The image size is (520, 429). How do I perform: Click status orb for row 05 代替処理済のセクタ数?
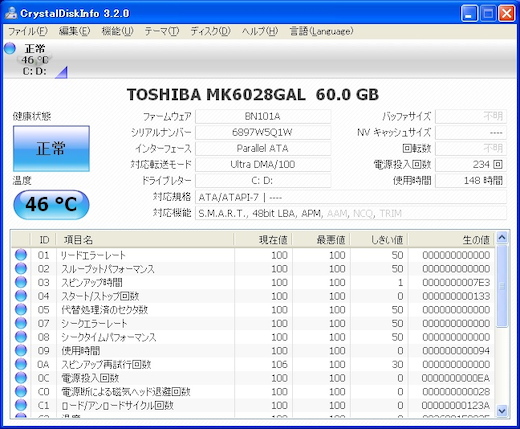(21, 310)
